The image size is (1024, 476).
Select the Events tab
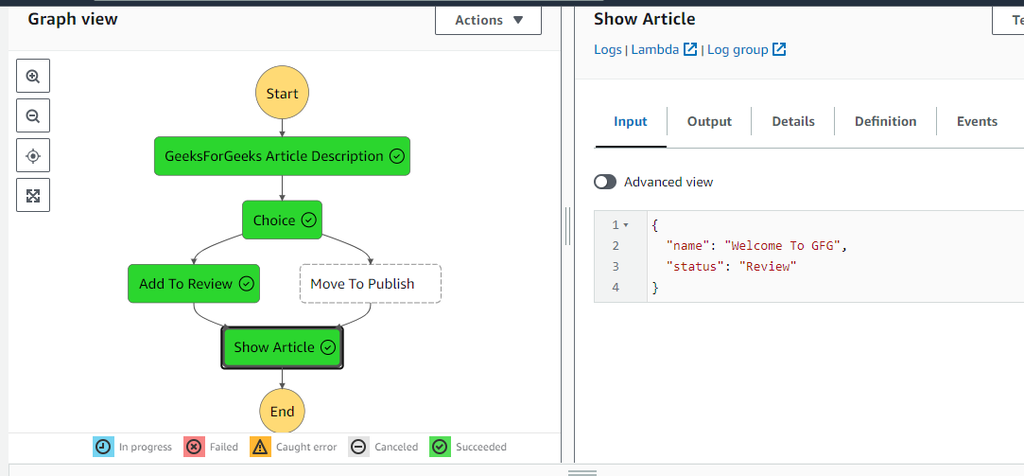coord(976,121)
